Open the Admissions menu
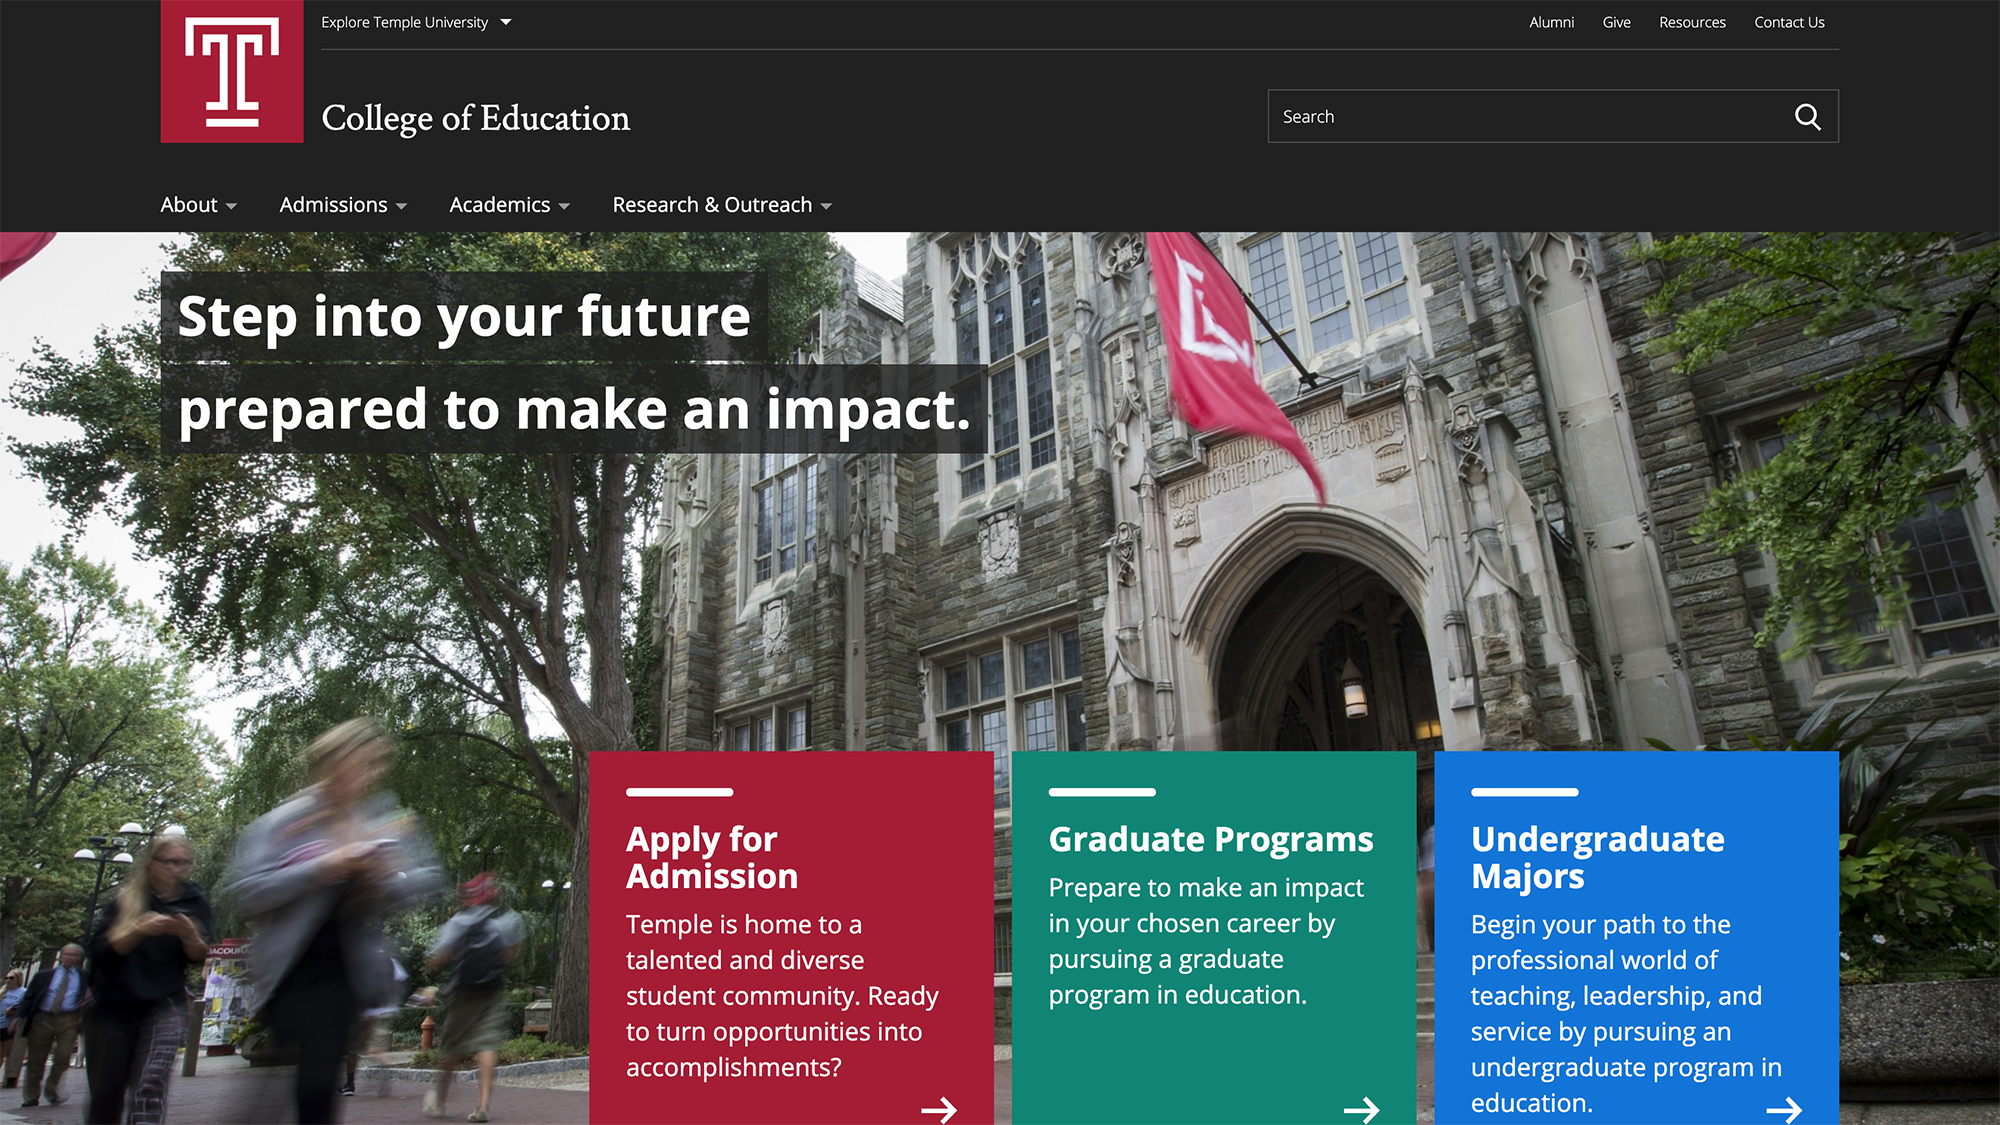This screenshot has width=2000, height=1125. (343, 205)
